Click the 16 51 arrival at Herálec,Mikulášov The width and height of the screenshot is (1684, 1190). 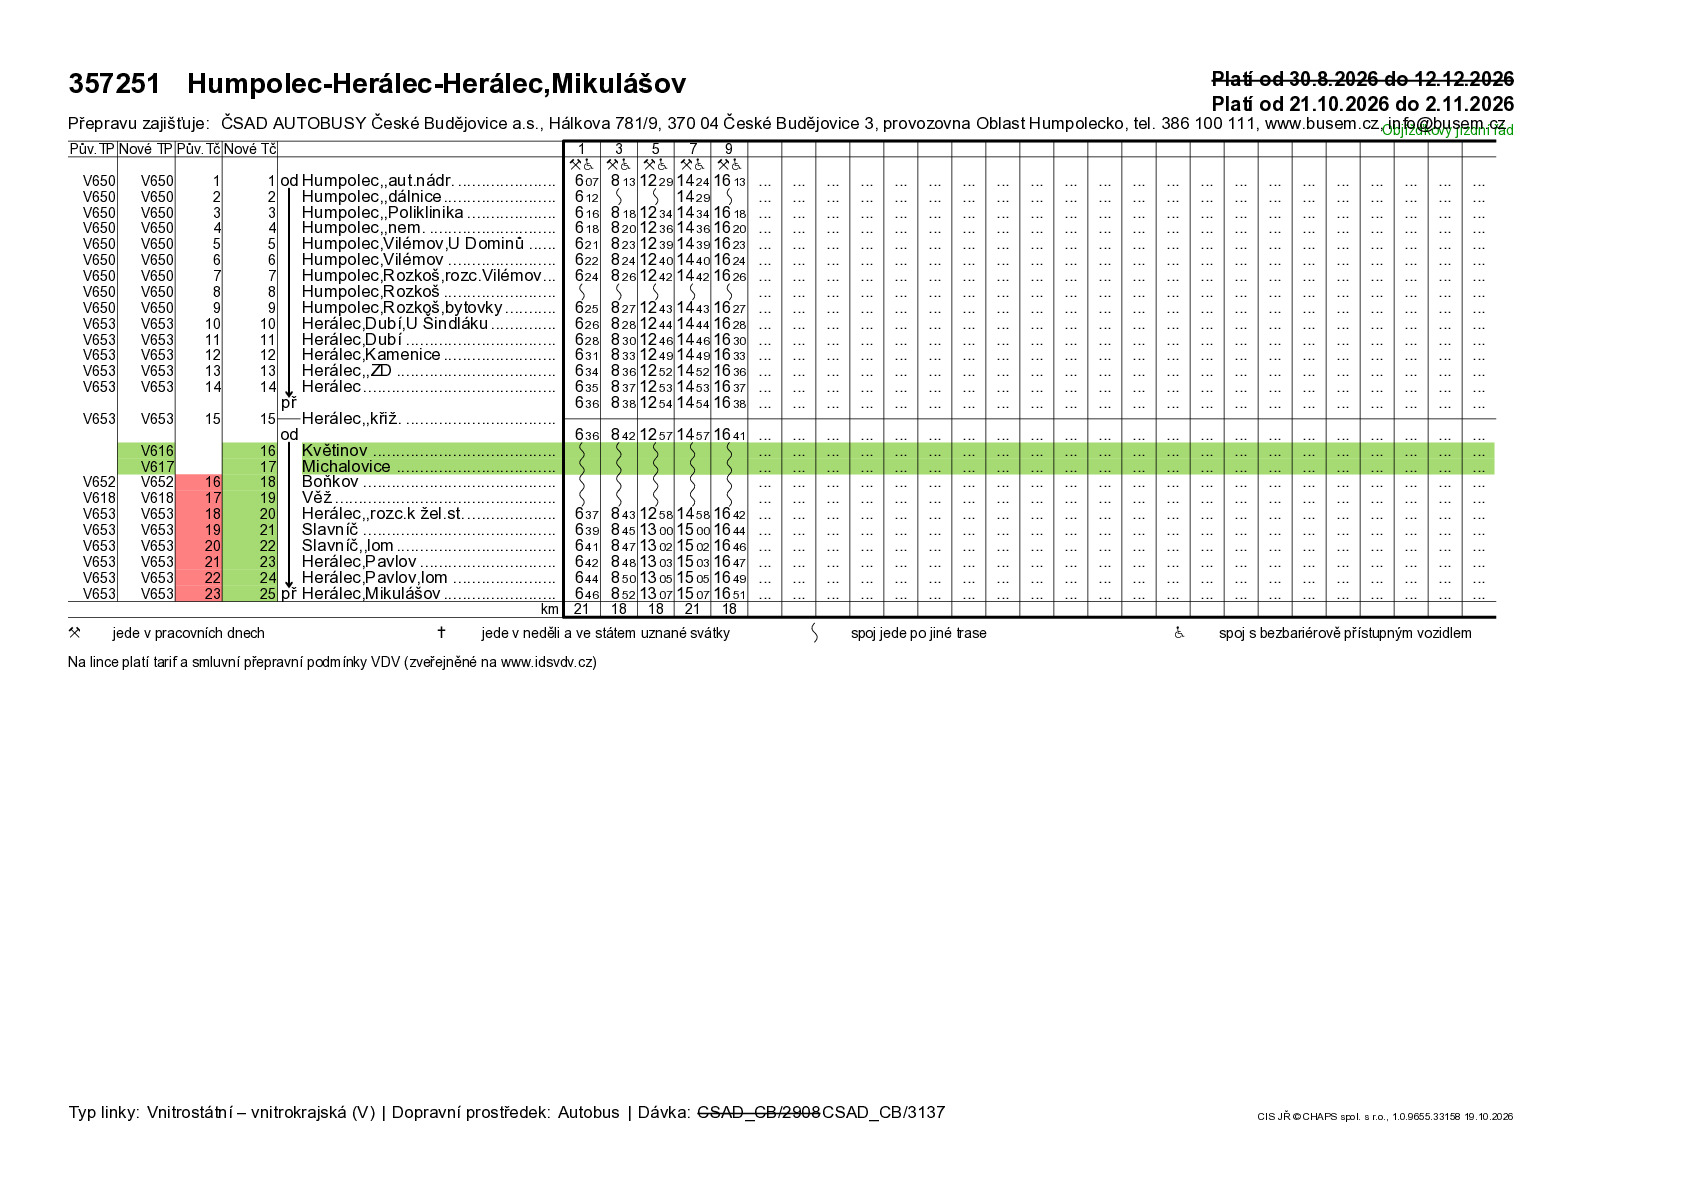coord(730,594)
